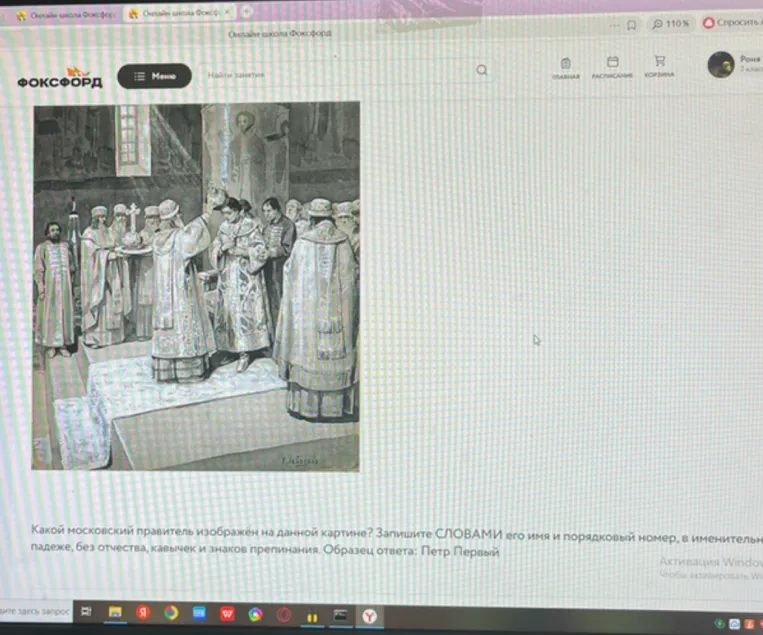This screenshot has height=635, width=763.
Task: Click the Спросить Алису button
Action: click(x=733, y=22)
